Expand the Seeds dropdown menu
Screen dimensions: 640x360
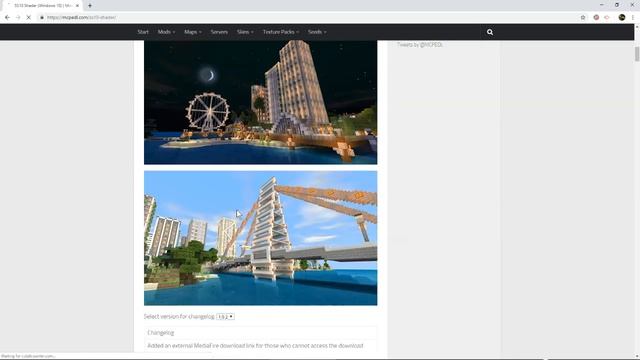tap(317, 32)
